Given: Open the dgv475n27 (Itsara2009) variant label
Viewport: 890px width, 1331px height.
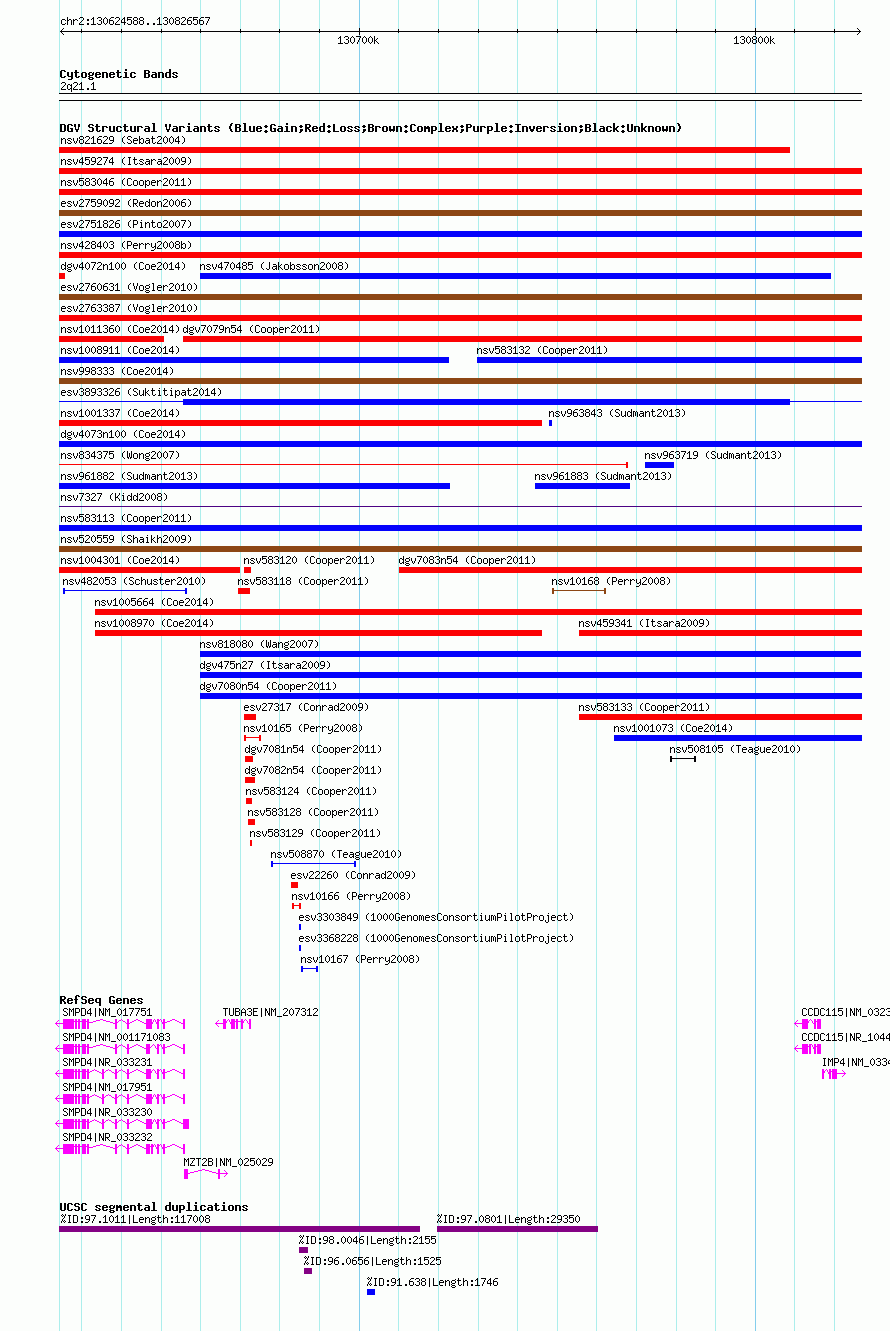Looking at the screenshot, I should [x=265, y=665].
